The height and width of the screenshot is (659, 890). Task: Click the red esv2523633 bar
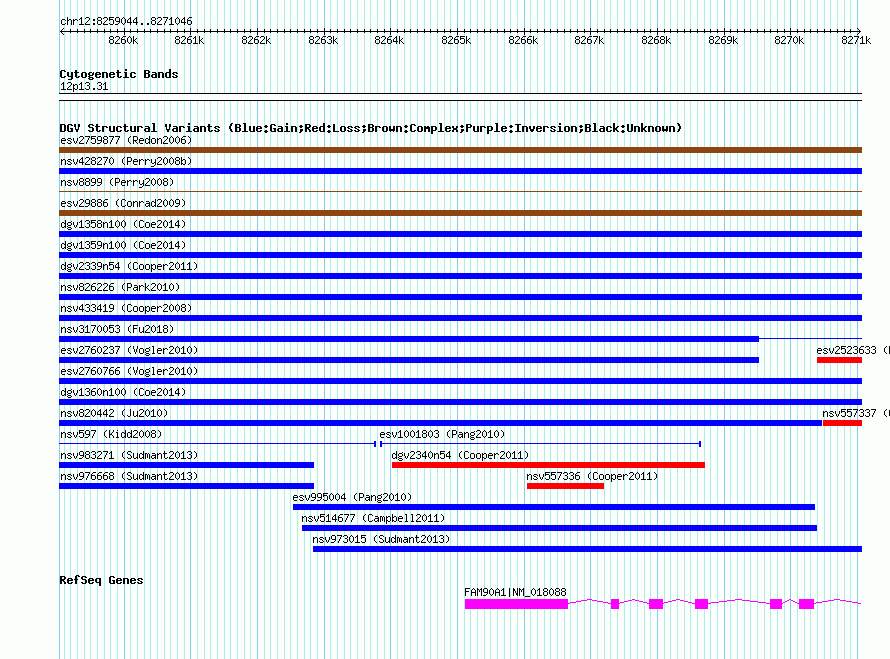click(x=839, y=360)
